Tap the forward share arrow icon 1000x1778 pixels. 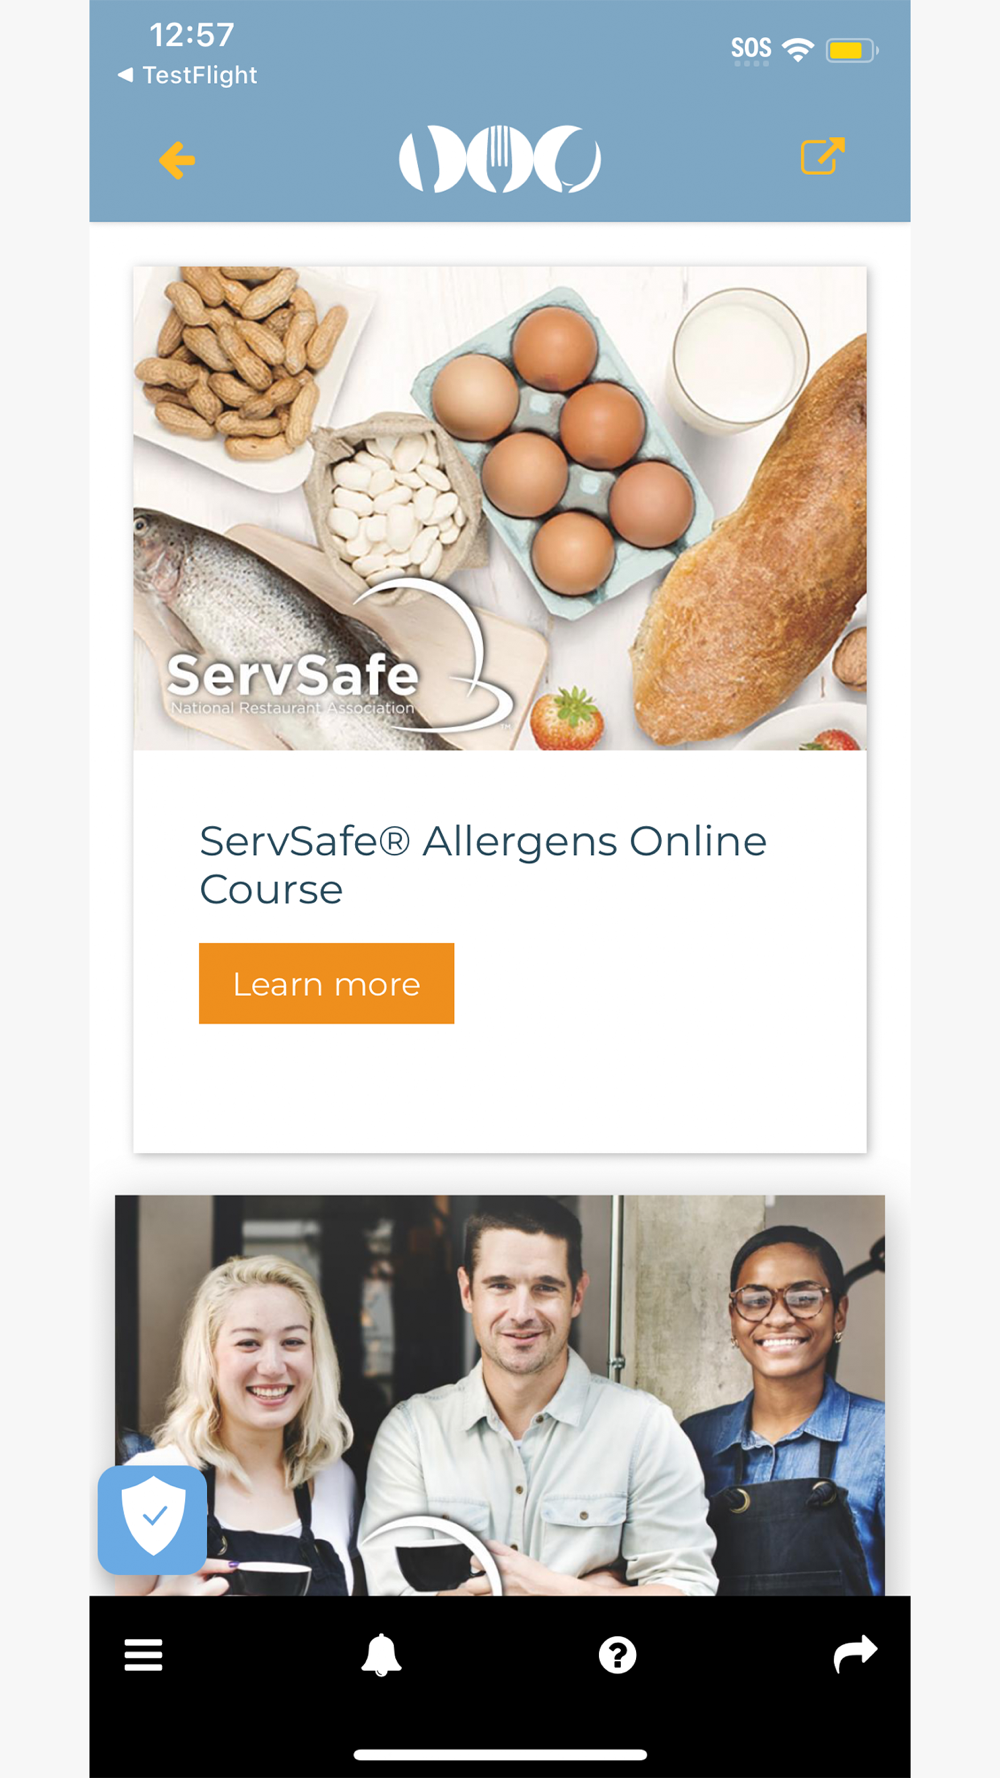[x=855, y=1654]
